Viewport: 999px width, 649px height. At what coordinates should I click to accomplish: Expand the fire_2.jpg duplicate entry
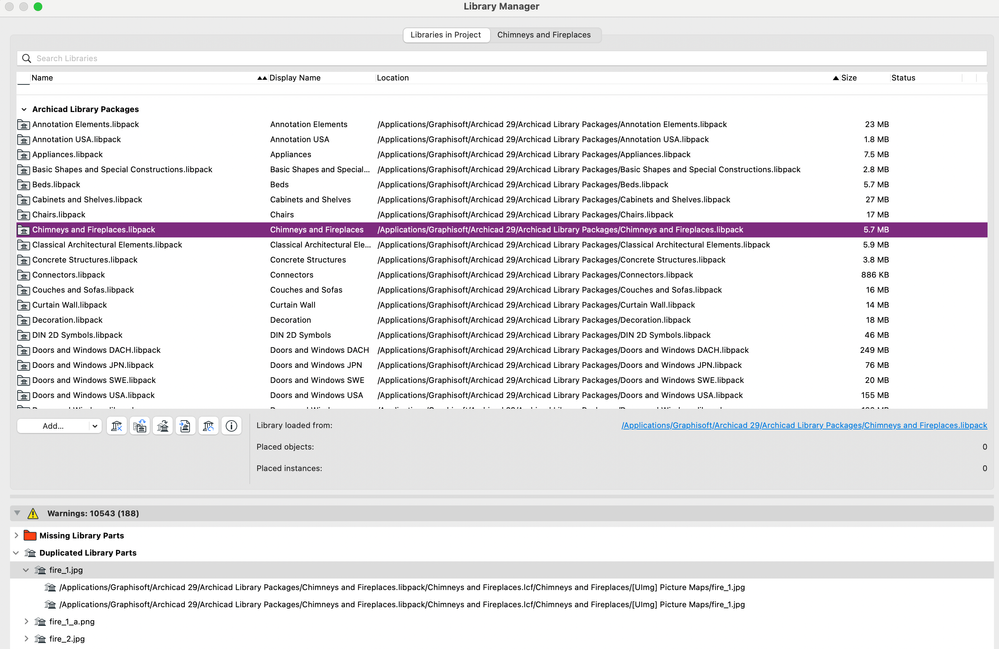(x=26, y=639)
